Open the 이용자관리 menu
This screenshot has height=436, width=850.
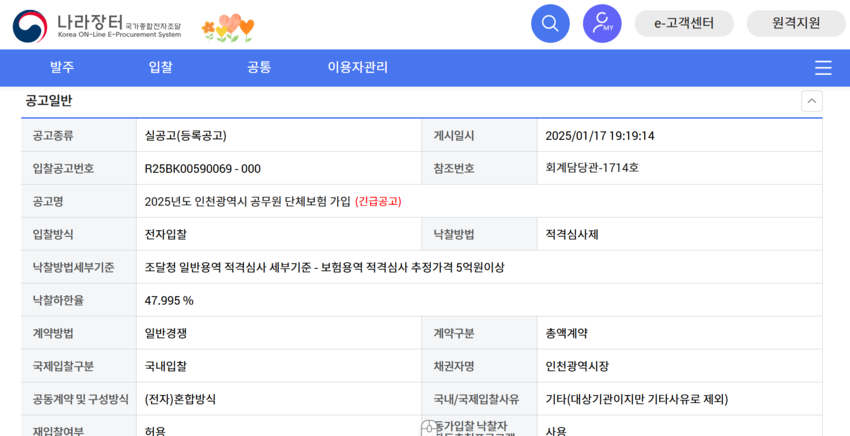(x=357, y=68)
